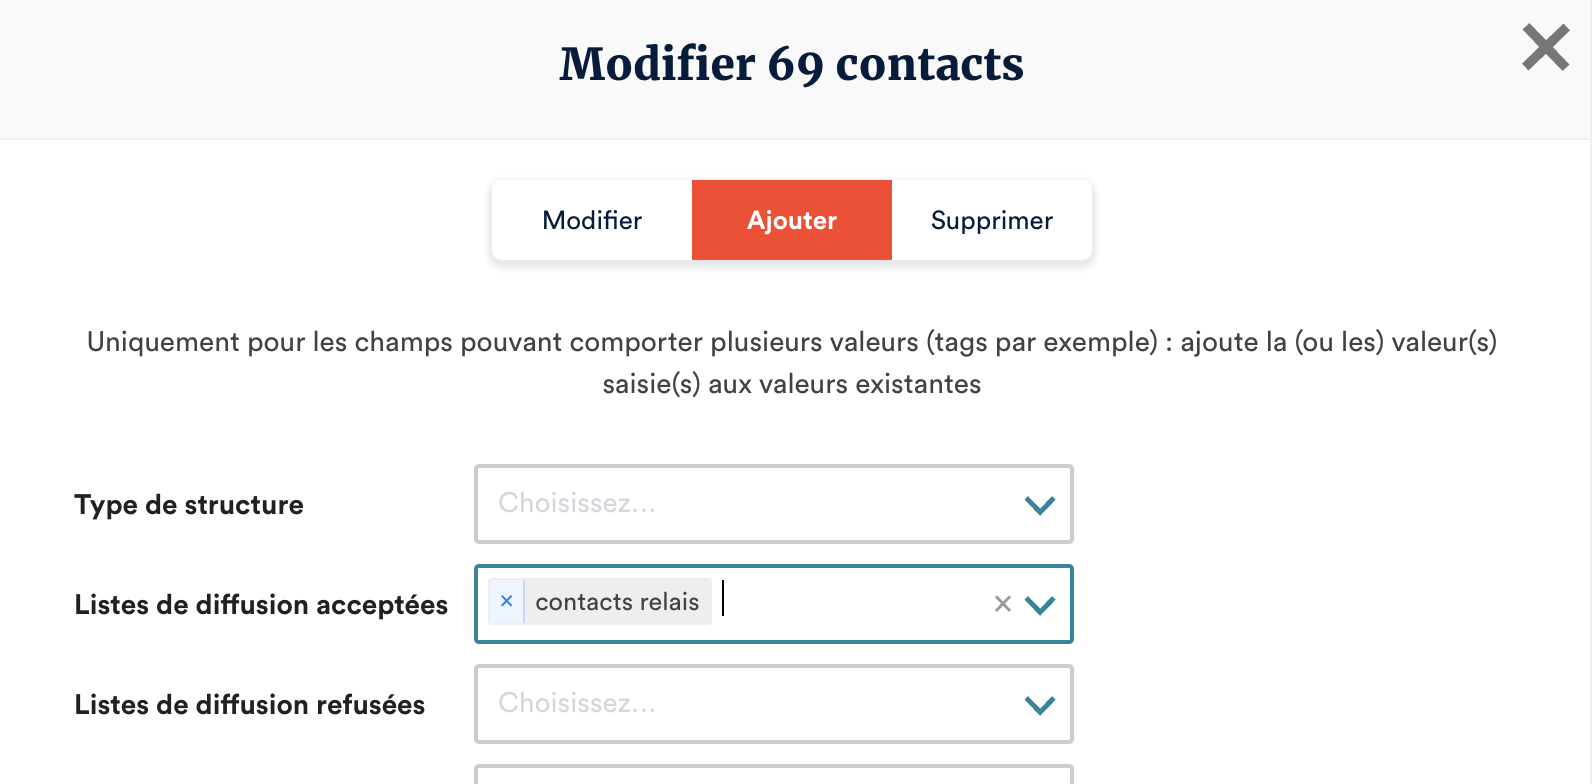Click empty space right of Type de structure field
Viewport: 1592px width, 784px height.
coord(1300,505)
